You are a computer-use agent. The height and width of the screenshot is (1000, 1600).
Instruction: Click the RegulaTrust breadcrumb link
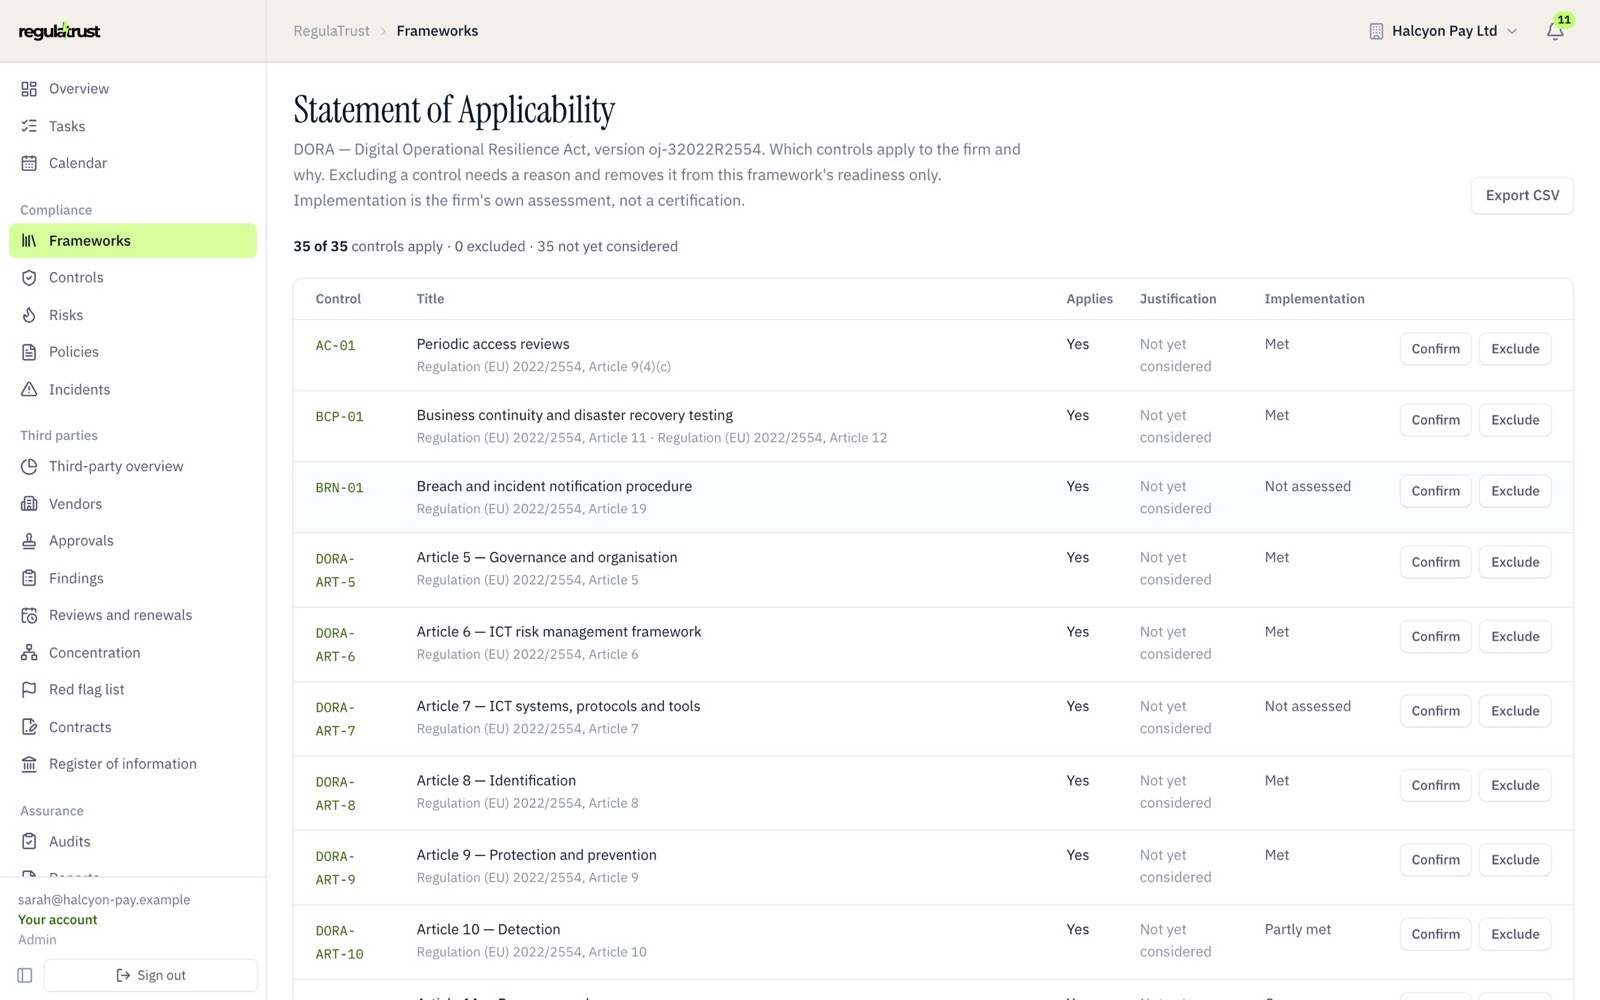(332, 31)
